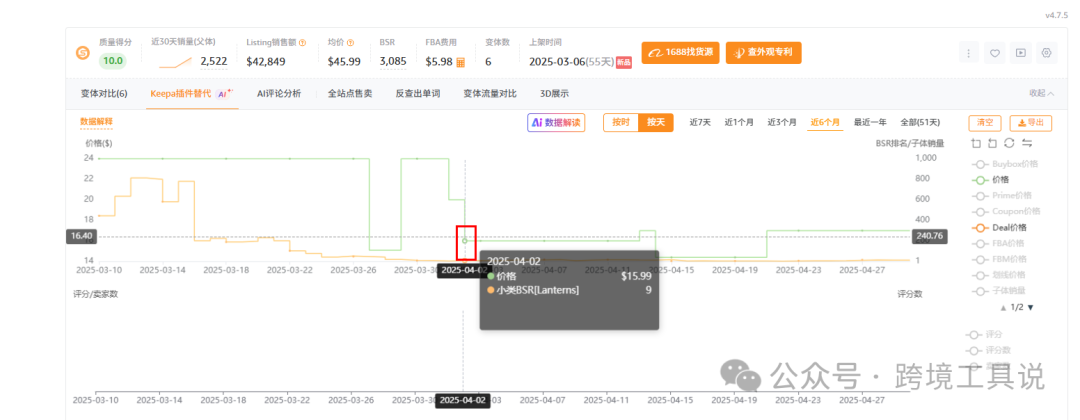The height and width of the screenshot is (420, 1080).
Task: Click the orange seller logo icon
Action: pyautogui.click(x=83, y=52)
